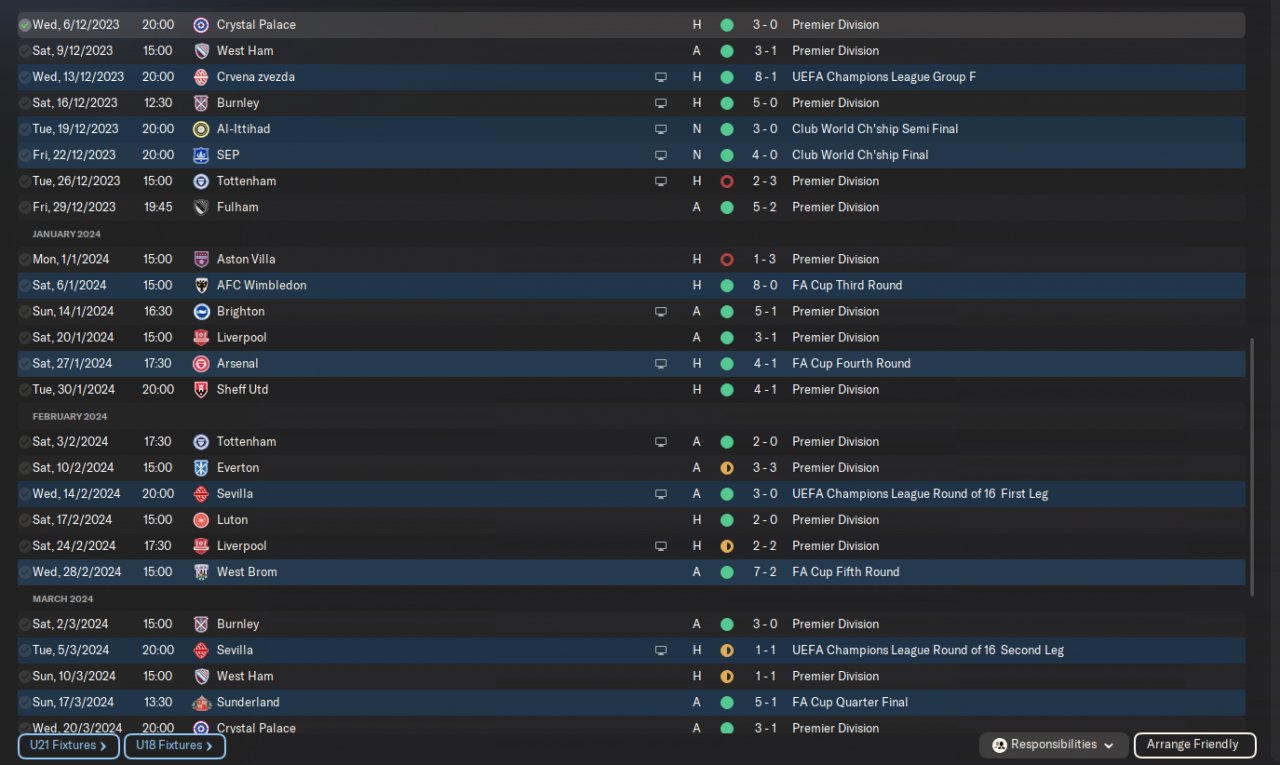Click the red loss indicator for Aston Villa match
1280x765 pixels.
click(727, 259)
